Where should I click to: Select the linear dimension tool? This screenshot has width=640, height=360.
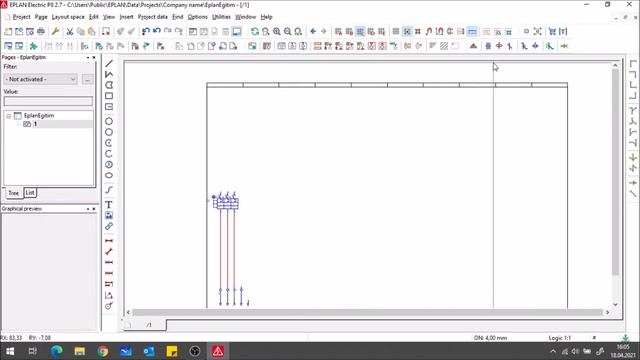click(109, 241)
